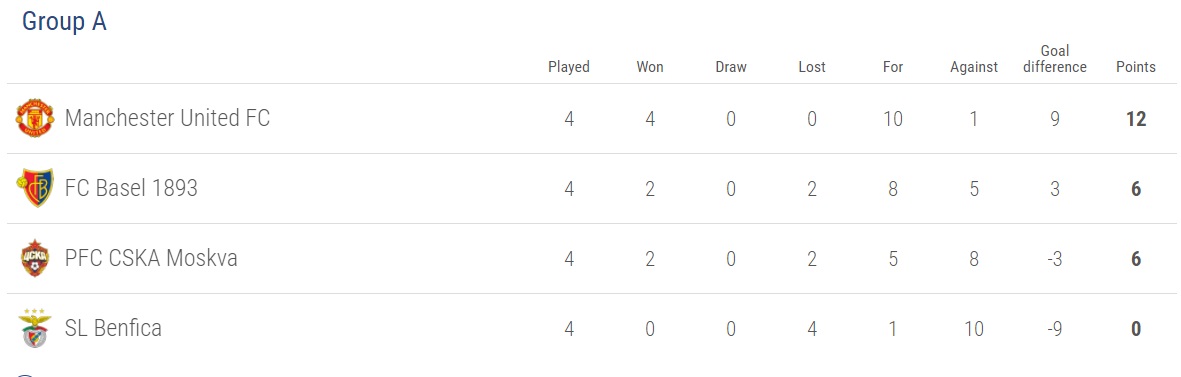Click the Group A heading
The width and height of the screenshot is (1181, 377).
64,21
